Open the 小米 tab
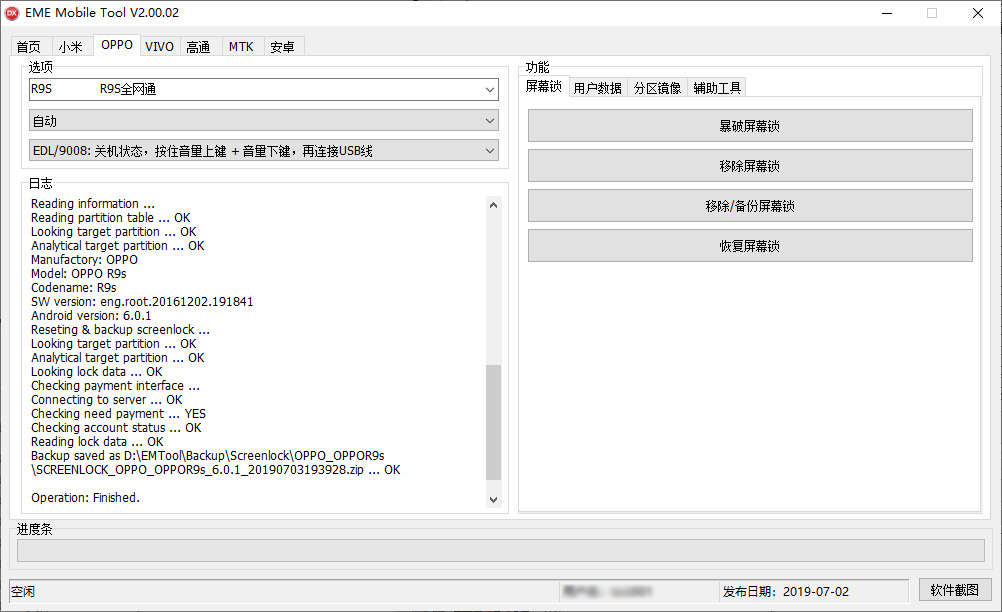The height and width of the screenshot is (612, 1002). point(70,47)
